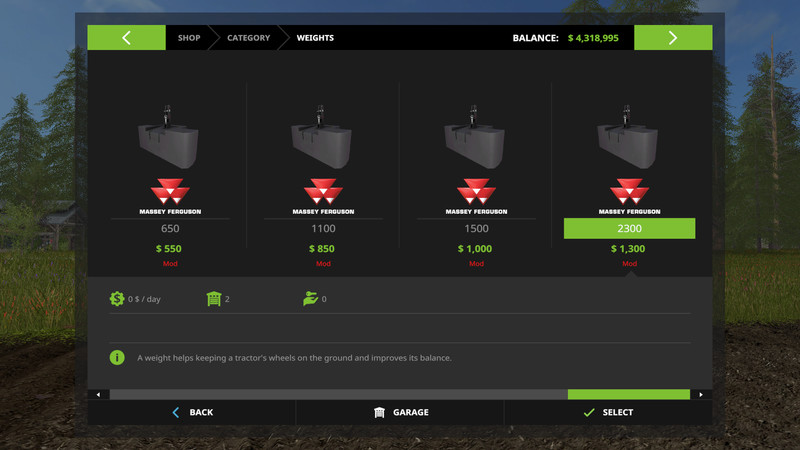Click the green horizontal scrollbar thumb
Viewport: 800px width, 450px height.
pos(629,394)
